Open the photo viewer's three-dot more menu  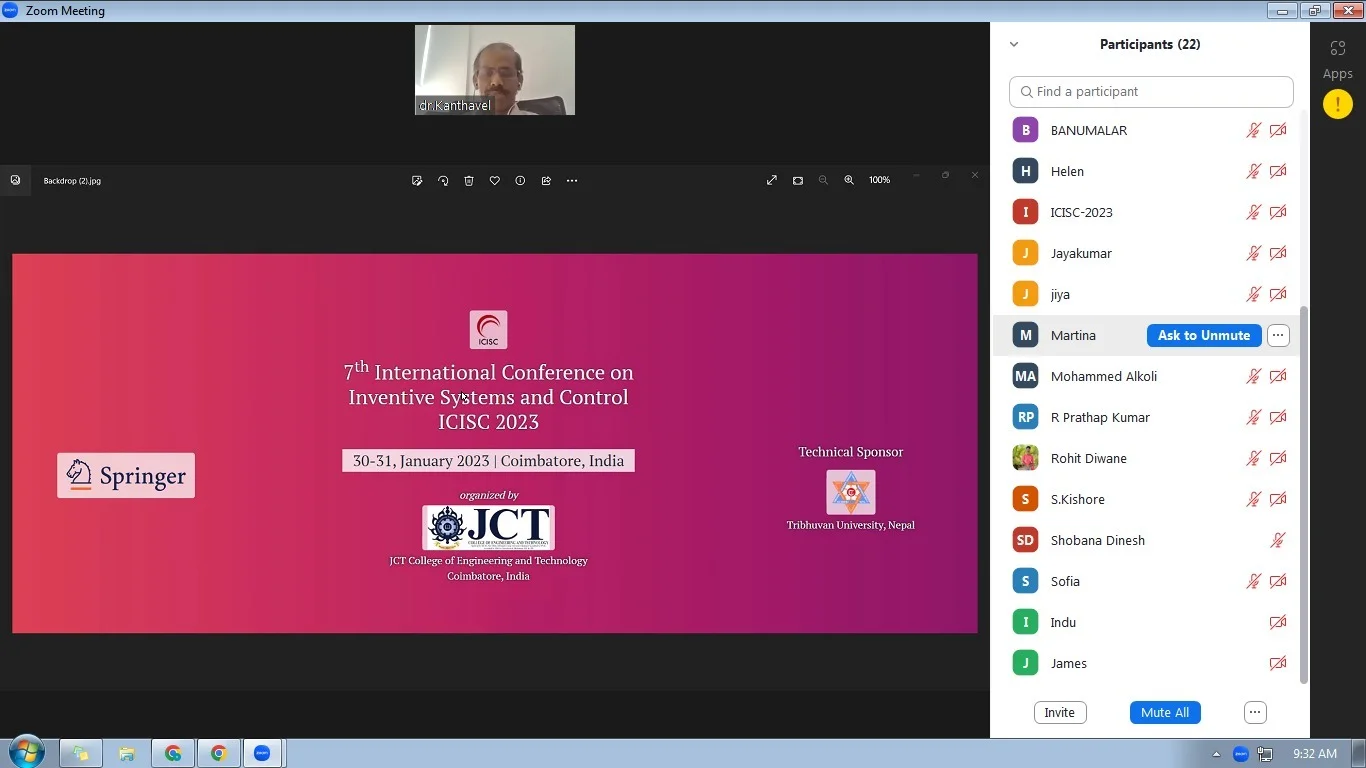tap(572, 181)
